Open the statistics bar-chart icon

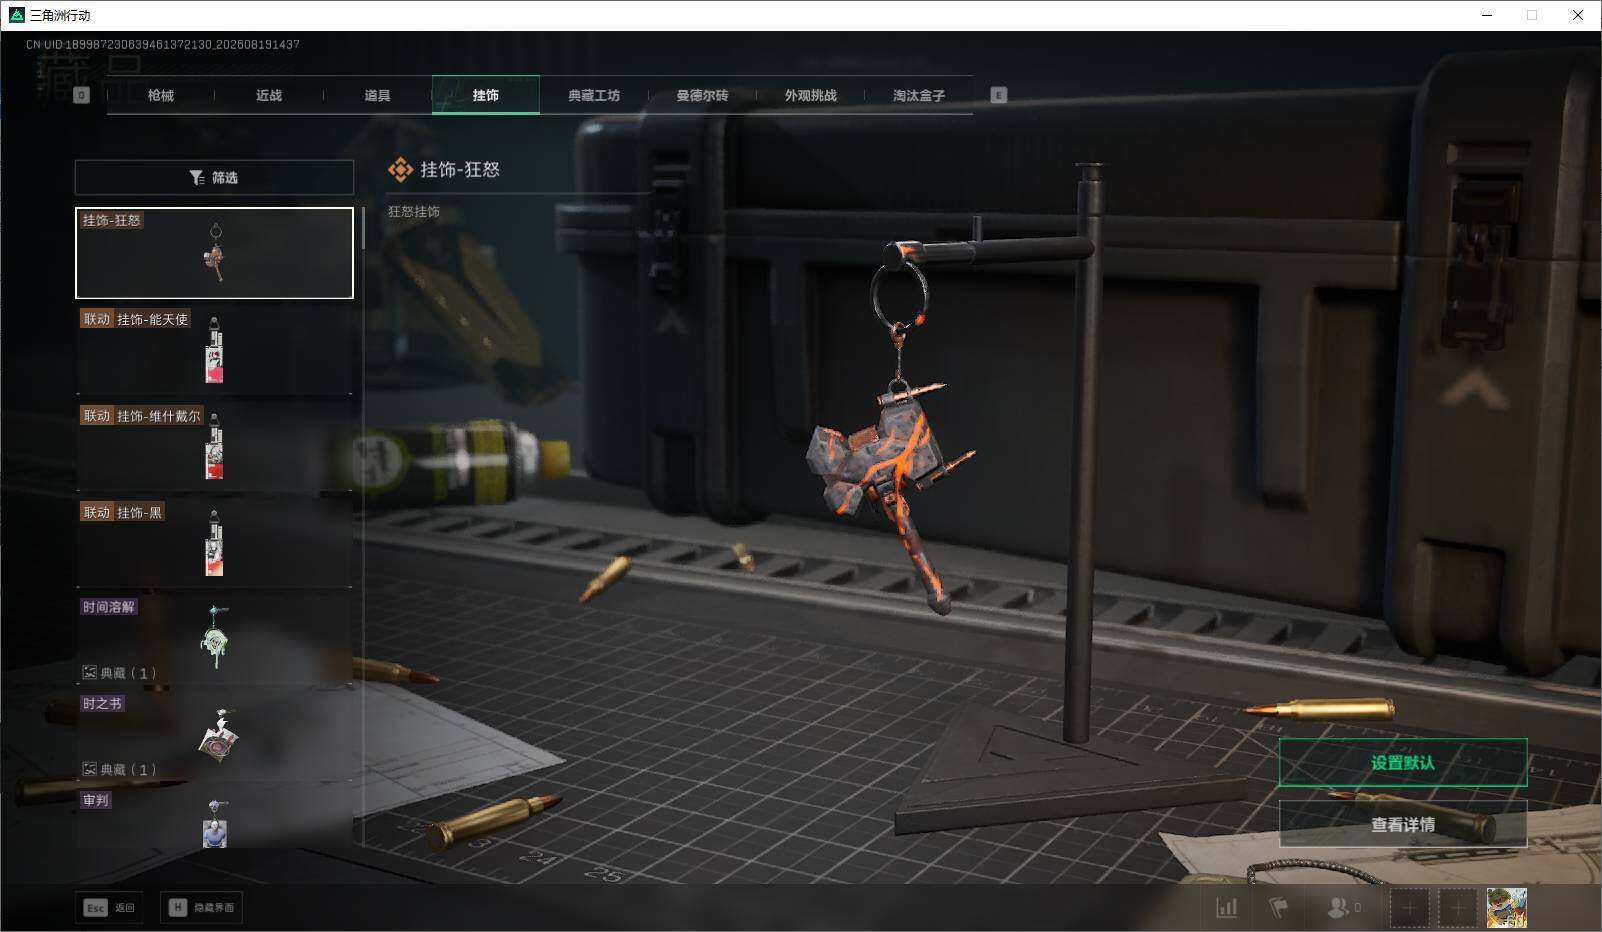click(1226, 907)
